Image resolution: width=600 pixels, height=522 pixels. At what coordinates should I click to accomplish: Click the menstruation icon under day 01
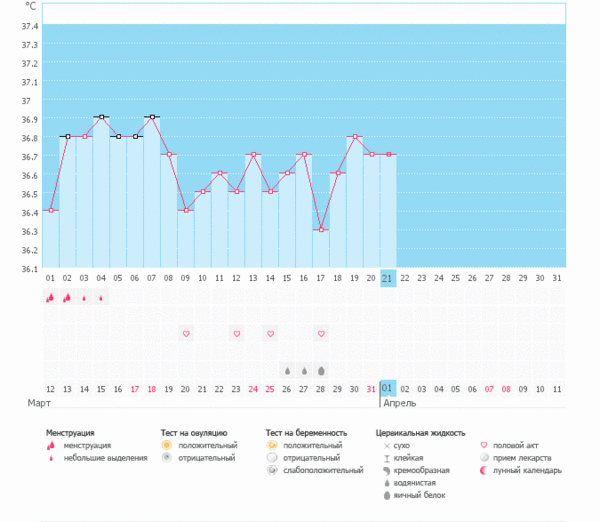[50, 297]
